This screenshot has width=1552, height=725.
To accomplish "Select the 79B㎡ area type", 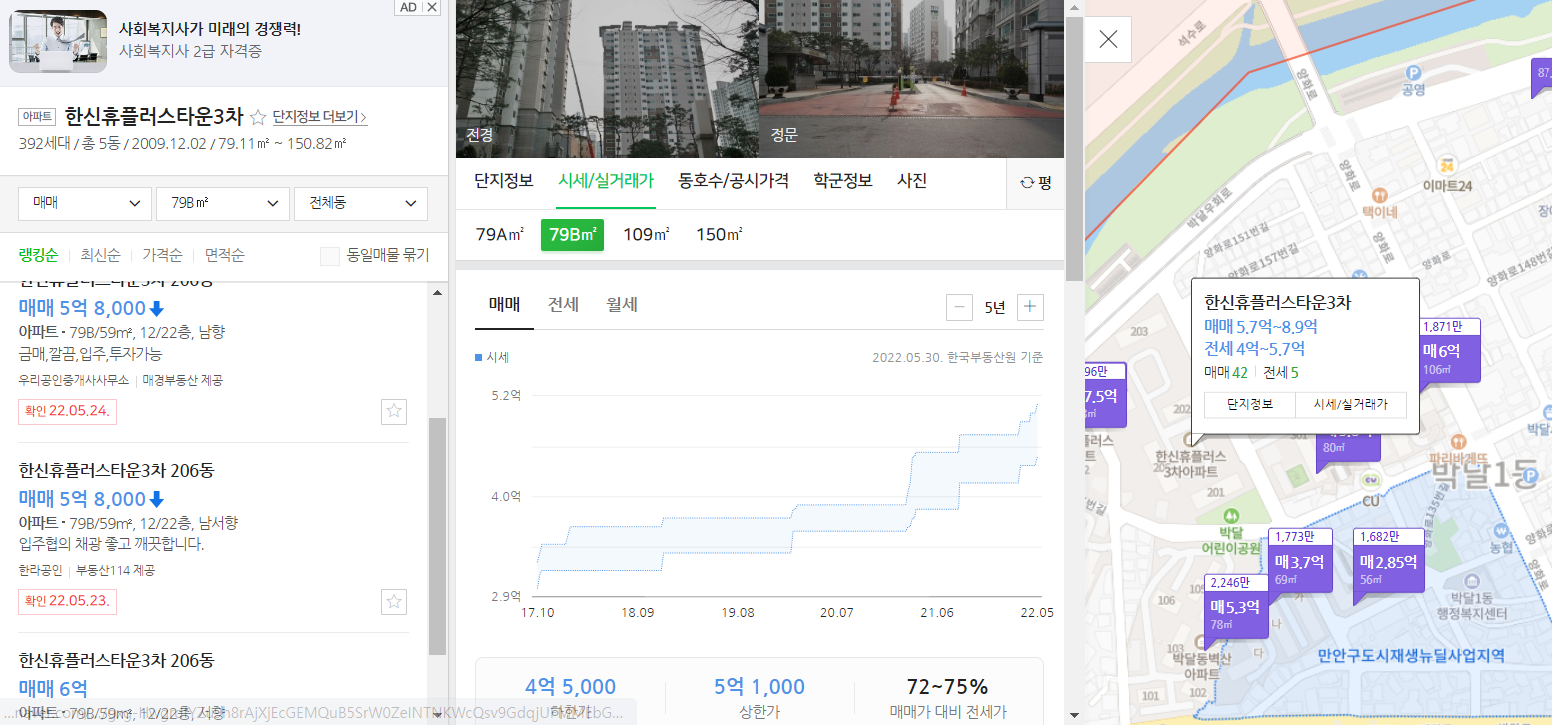I will coord(572,235).
